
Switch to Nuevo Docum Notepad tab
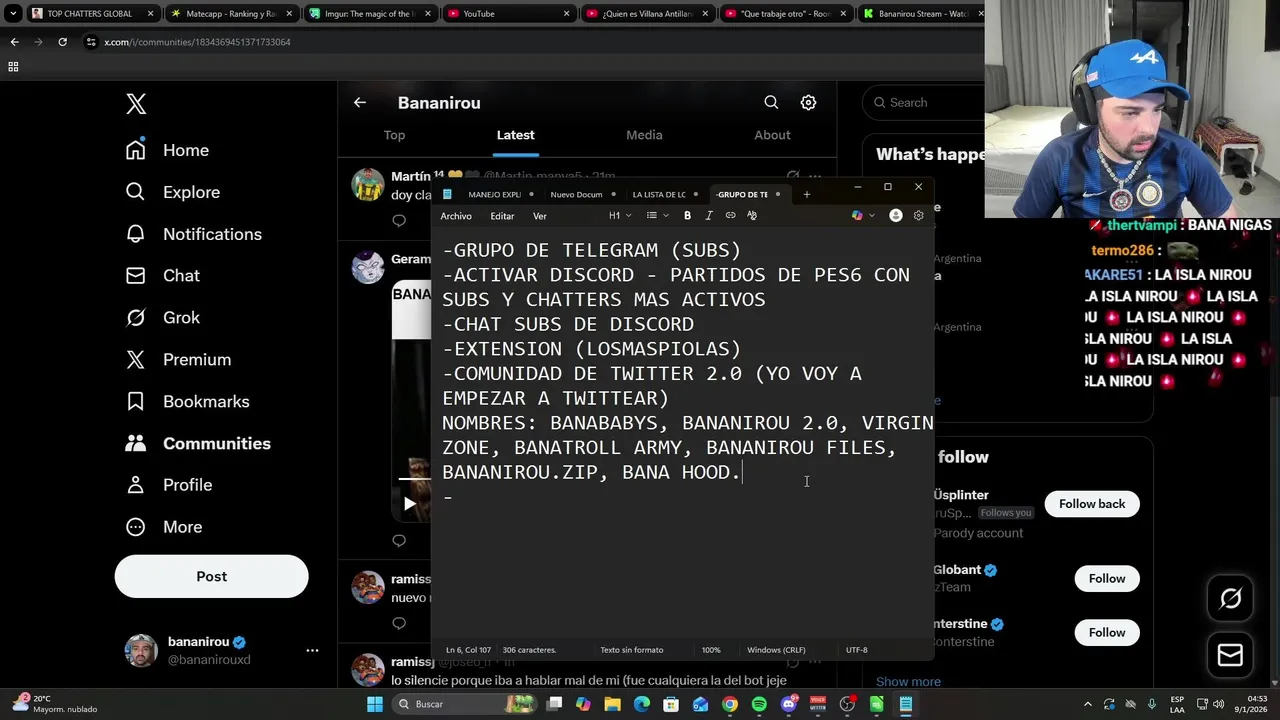[x=577, y=194]
